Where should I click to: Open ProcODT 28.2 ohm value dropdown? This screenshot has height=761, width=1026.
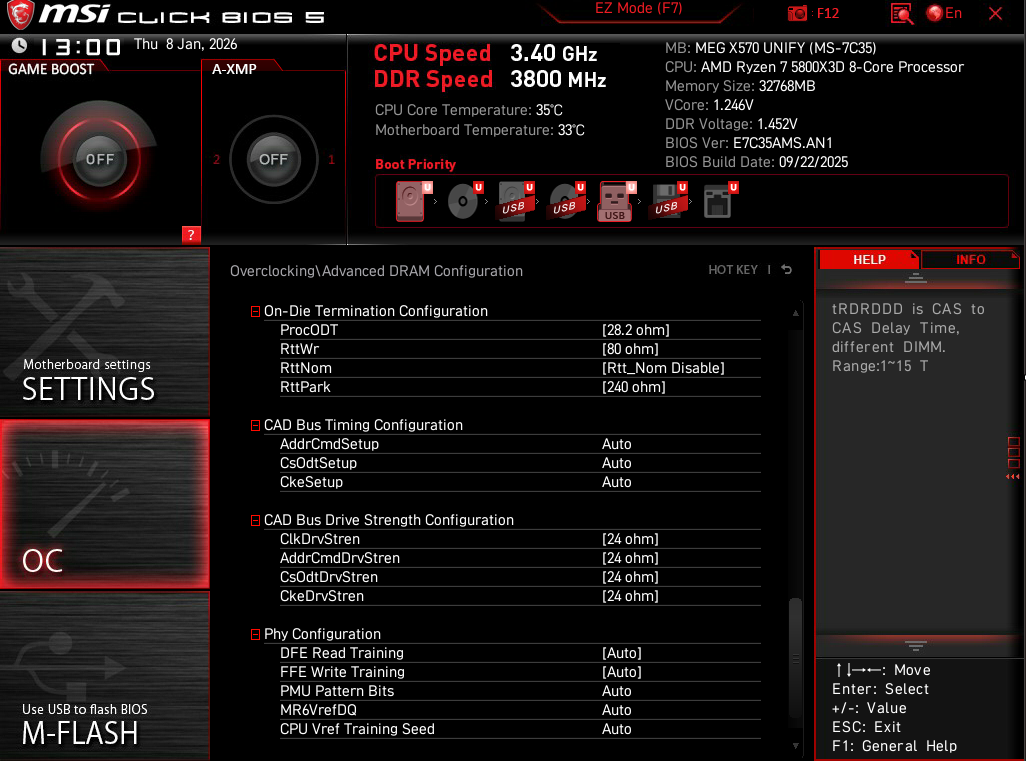[635, 330]
